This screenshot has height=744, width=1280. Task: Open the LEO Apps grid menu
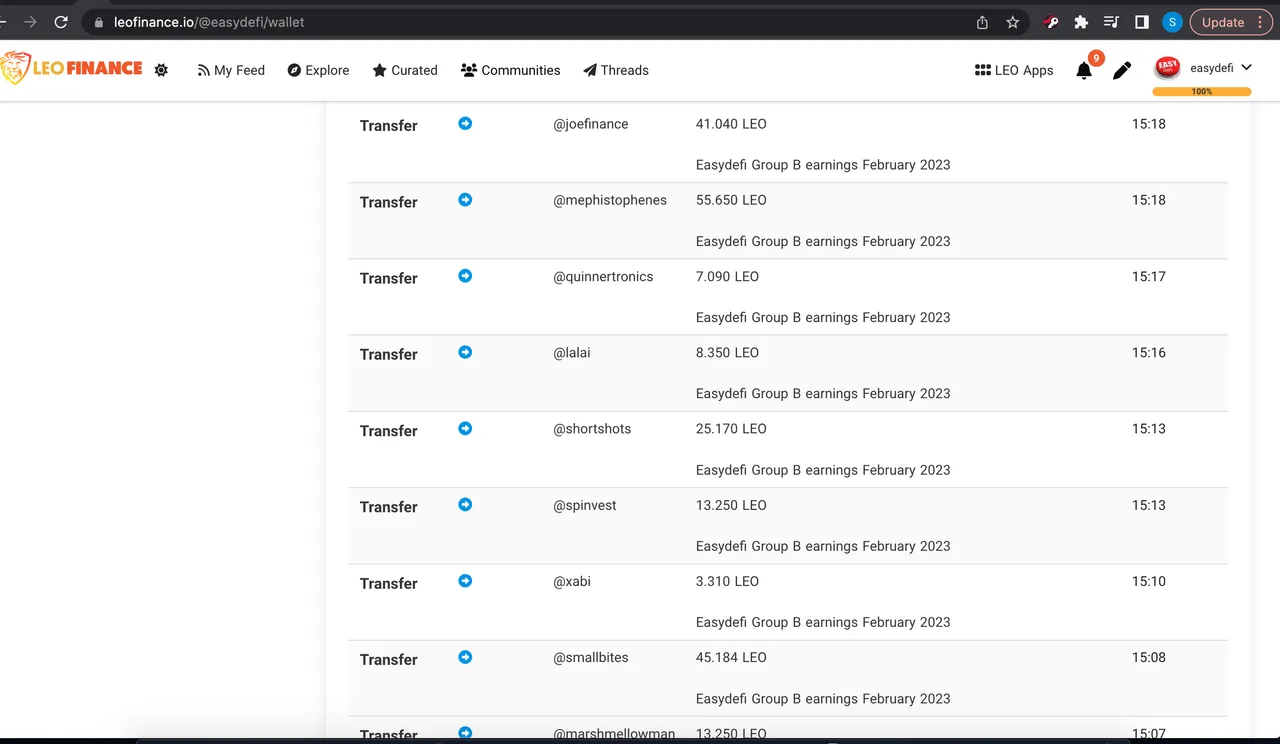click(x=1014, y=70)
